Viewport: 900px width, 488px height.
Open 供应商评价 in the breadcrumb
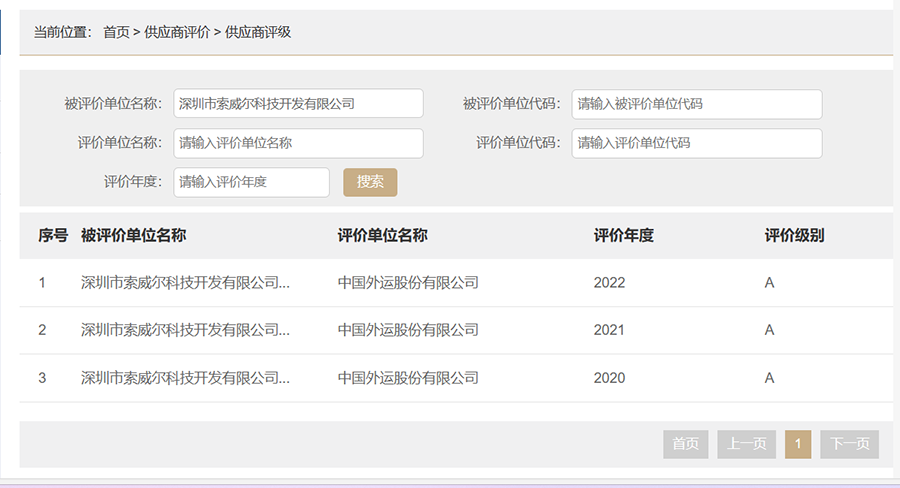click(176, 32)
